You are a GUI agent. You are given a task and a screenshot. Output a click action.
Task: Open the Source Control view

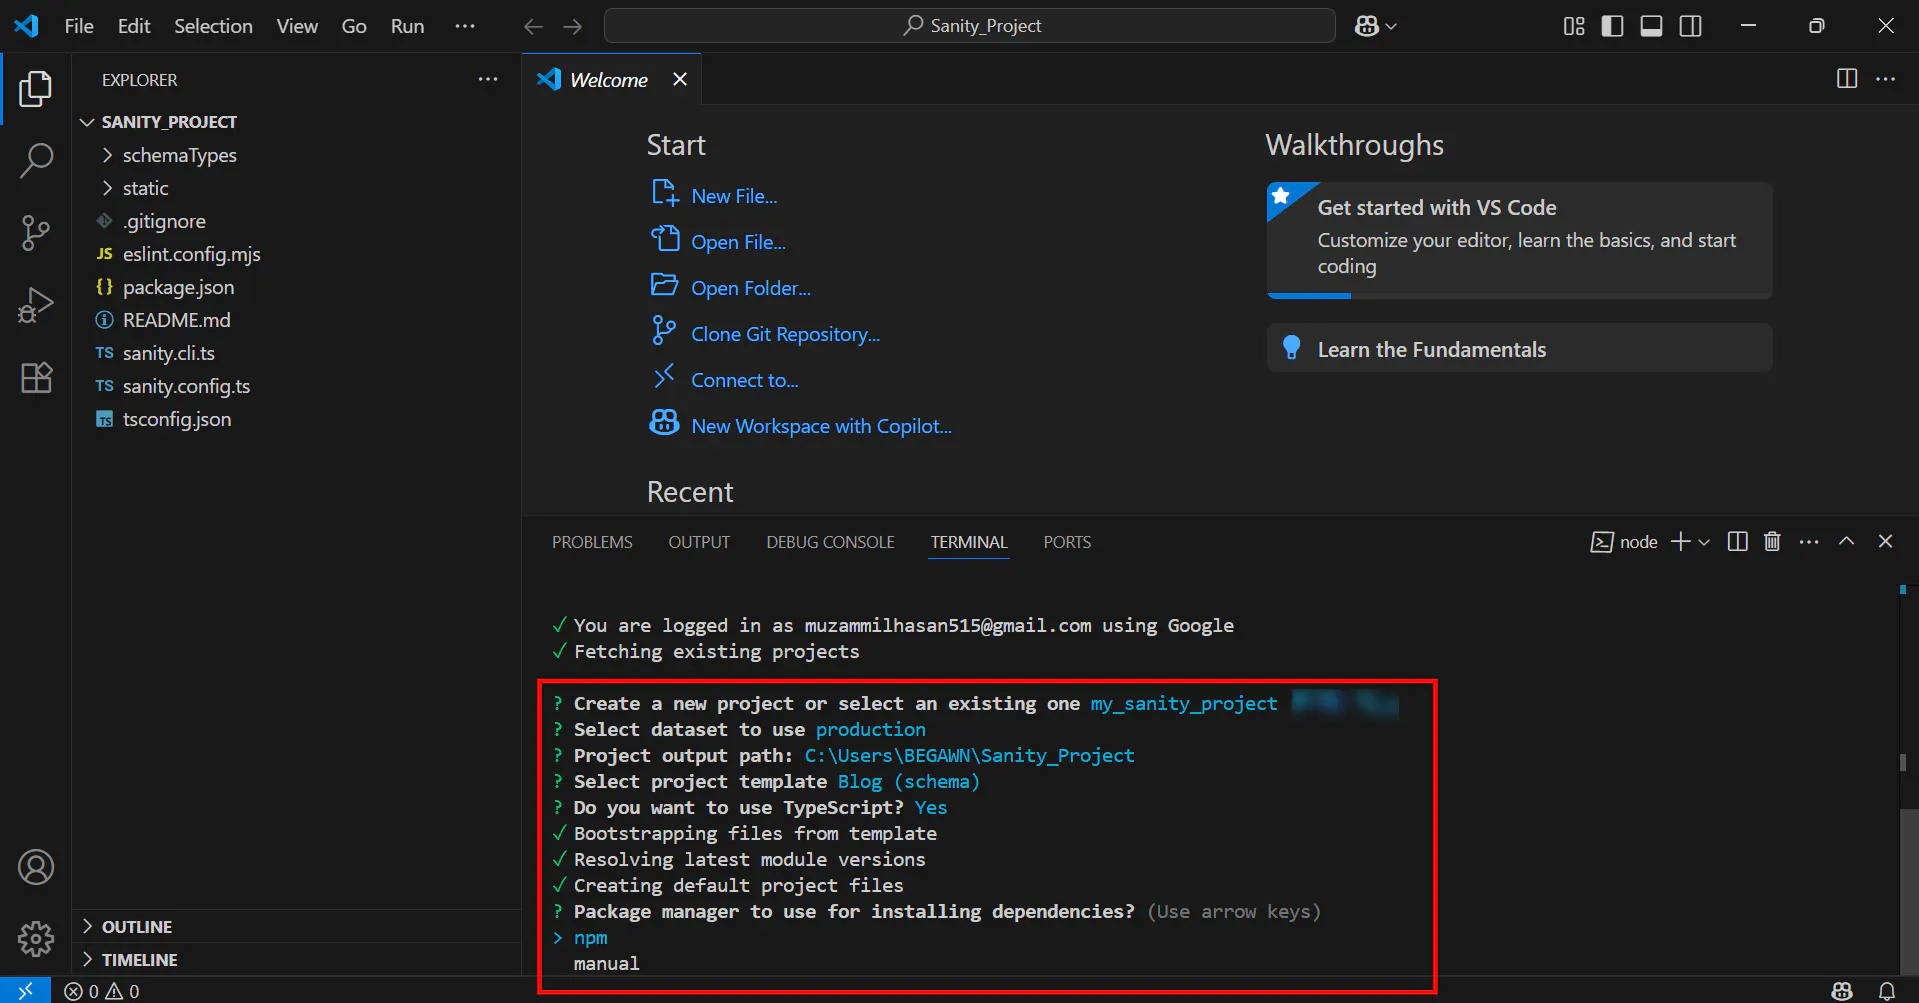[36, 232]
